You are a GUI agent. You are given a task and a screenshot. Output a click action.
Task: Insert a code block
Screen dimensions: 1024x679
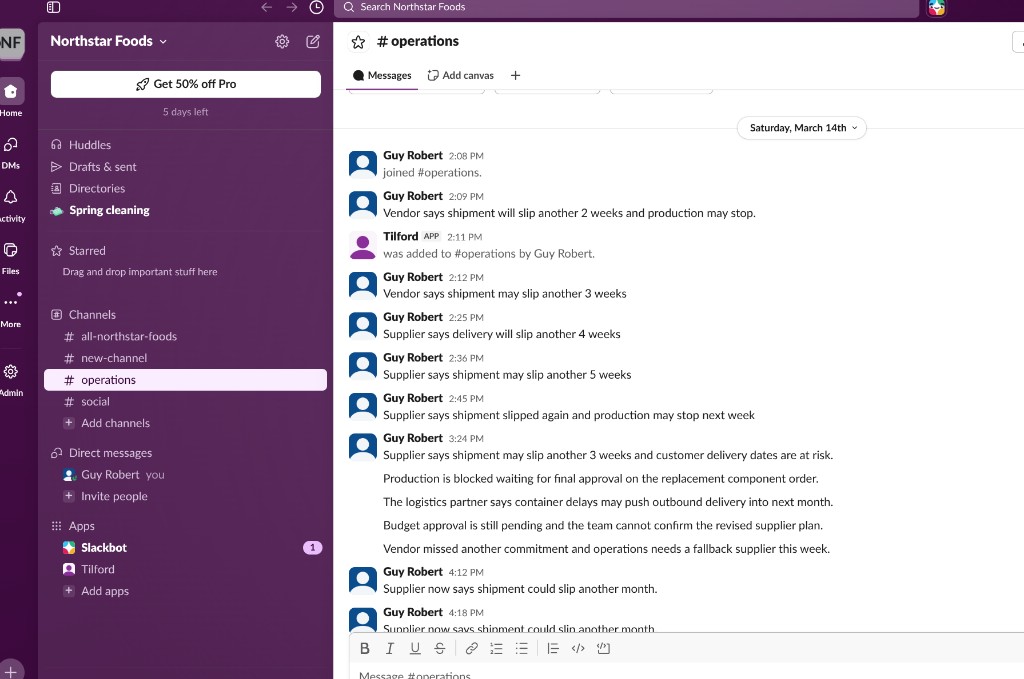603,648
